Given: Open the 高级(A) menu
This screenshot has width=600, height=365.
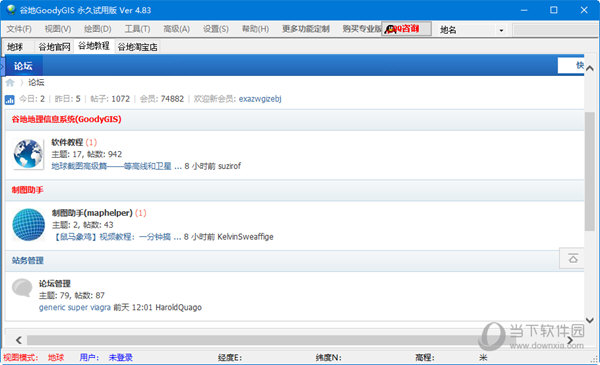Looking at the screenshot, I should (176, 29).
